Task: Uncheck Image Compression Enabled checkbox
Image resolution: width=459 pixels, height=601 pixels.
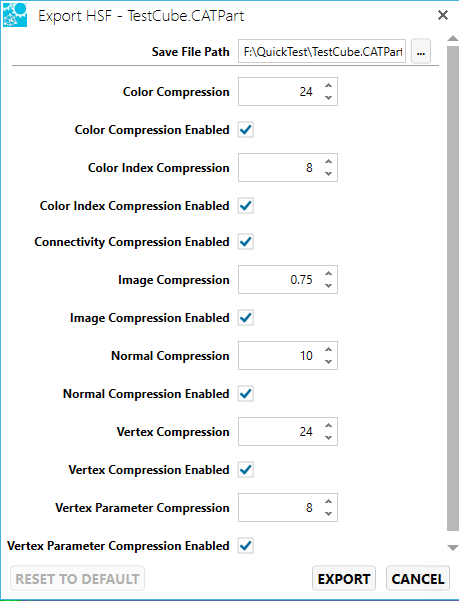Action: tap(246, 318)
